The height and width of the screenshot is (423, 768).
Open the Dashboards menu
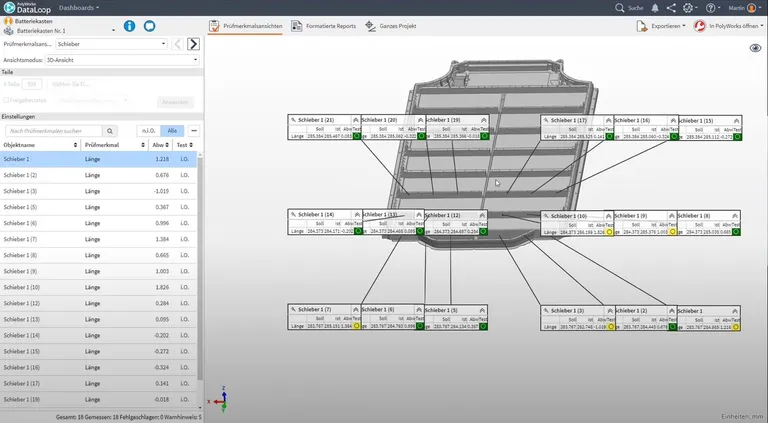79,8
